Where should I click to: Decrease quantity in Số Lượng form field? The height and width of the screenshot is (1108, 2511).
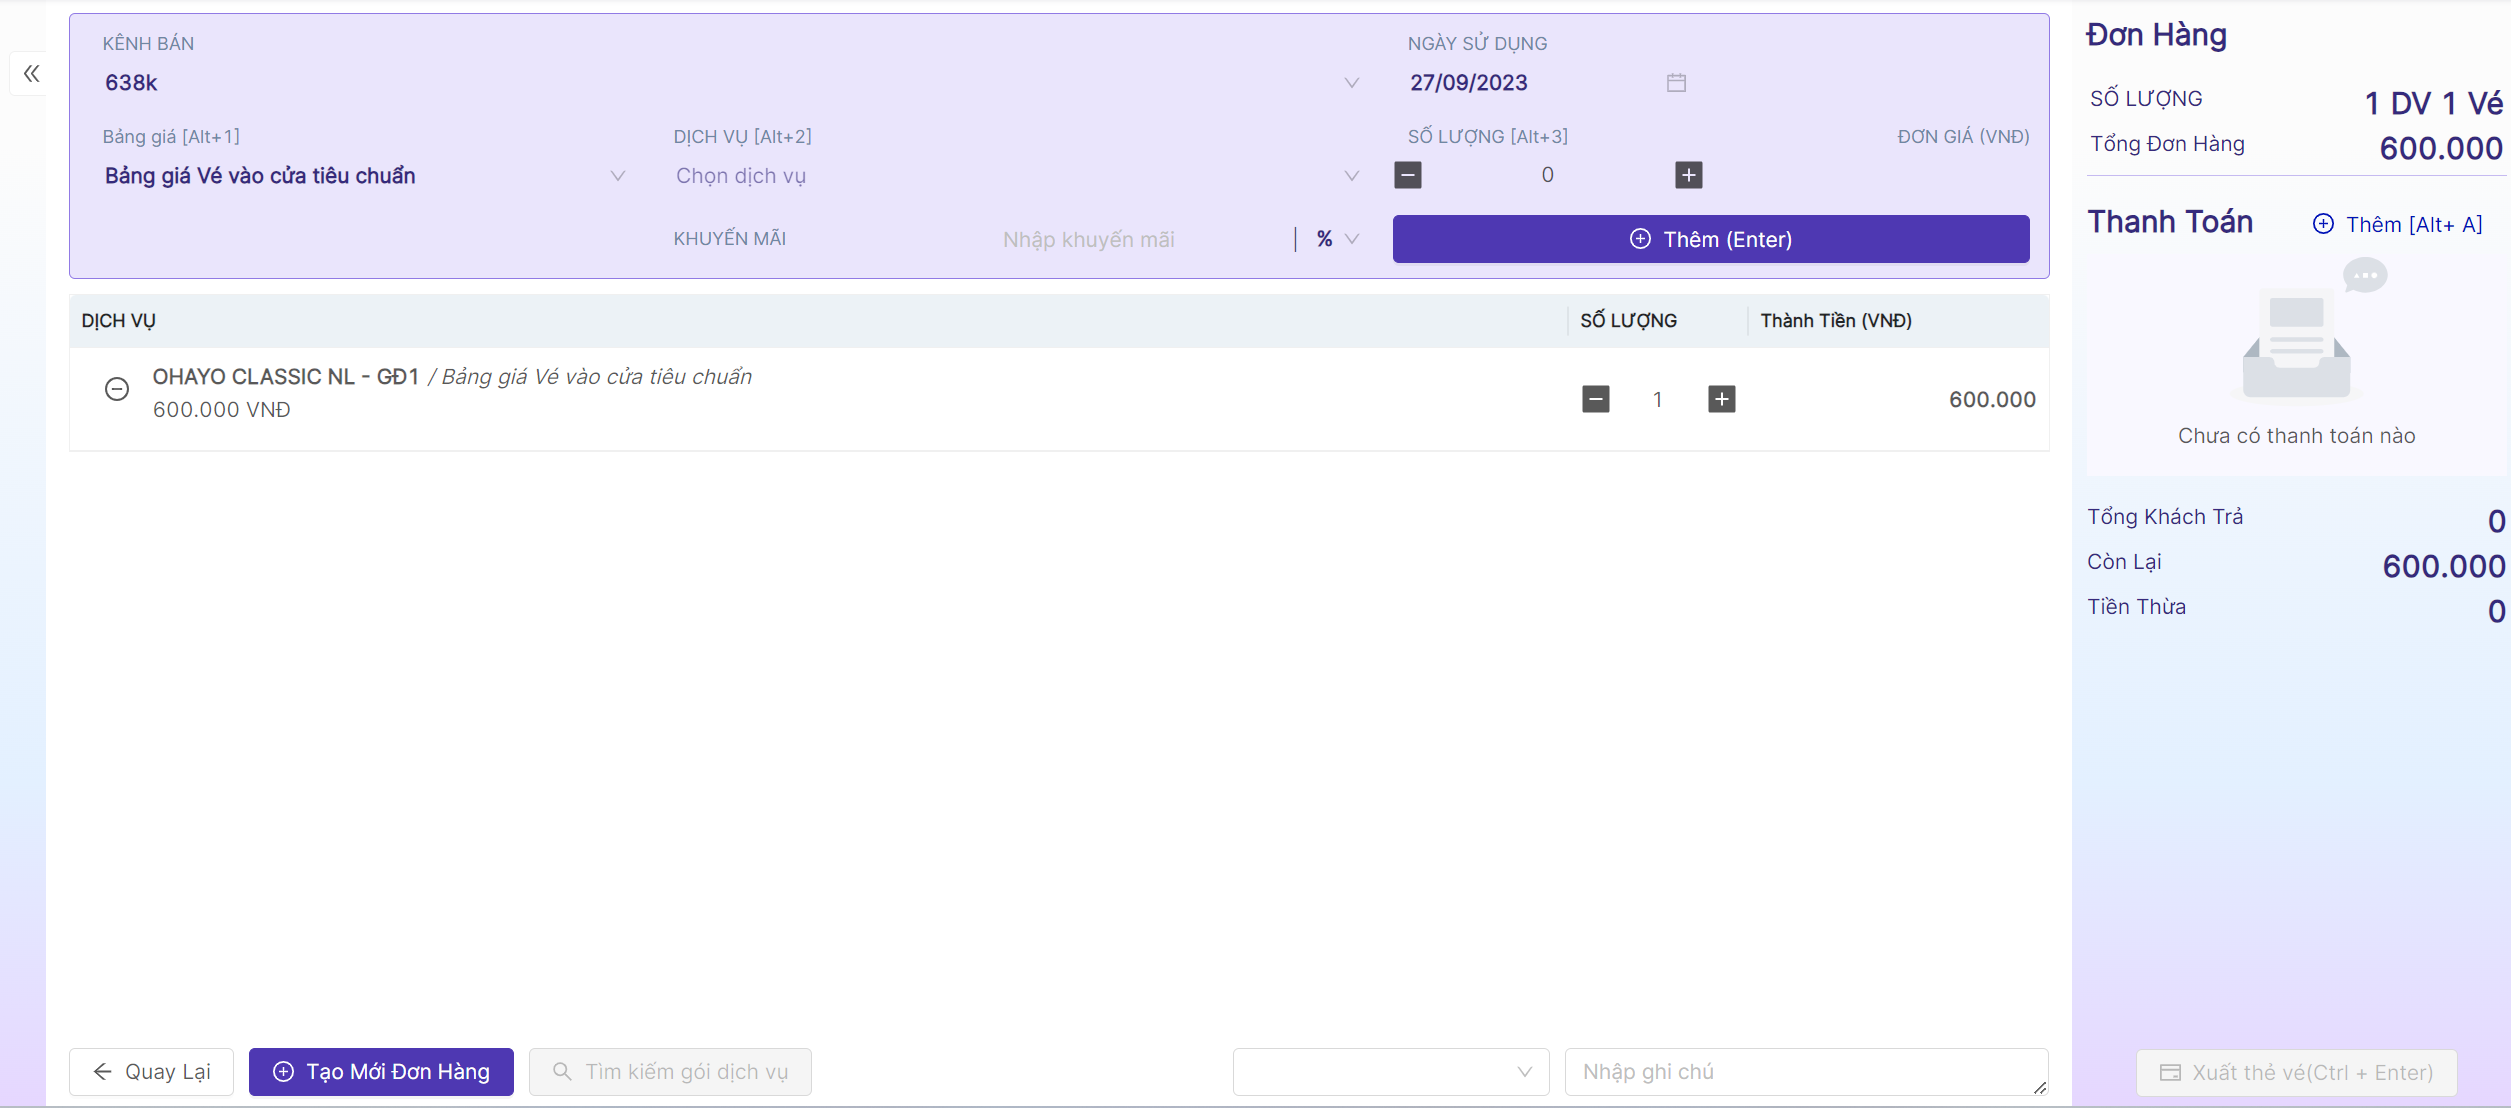[1407, 175]
